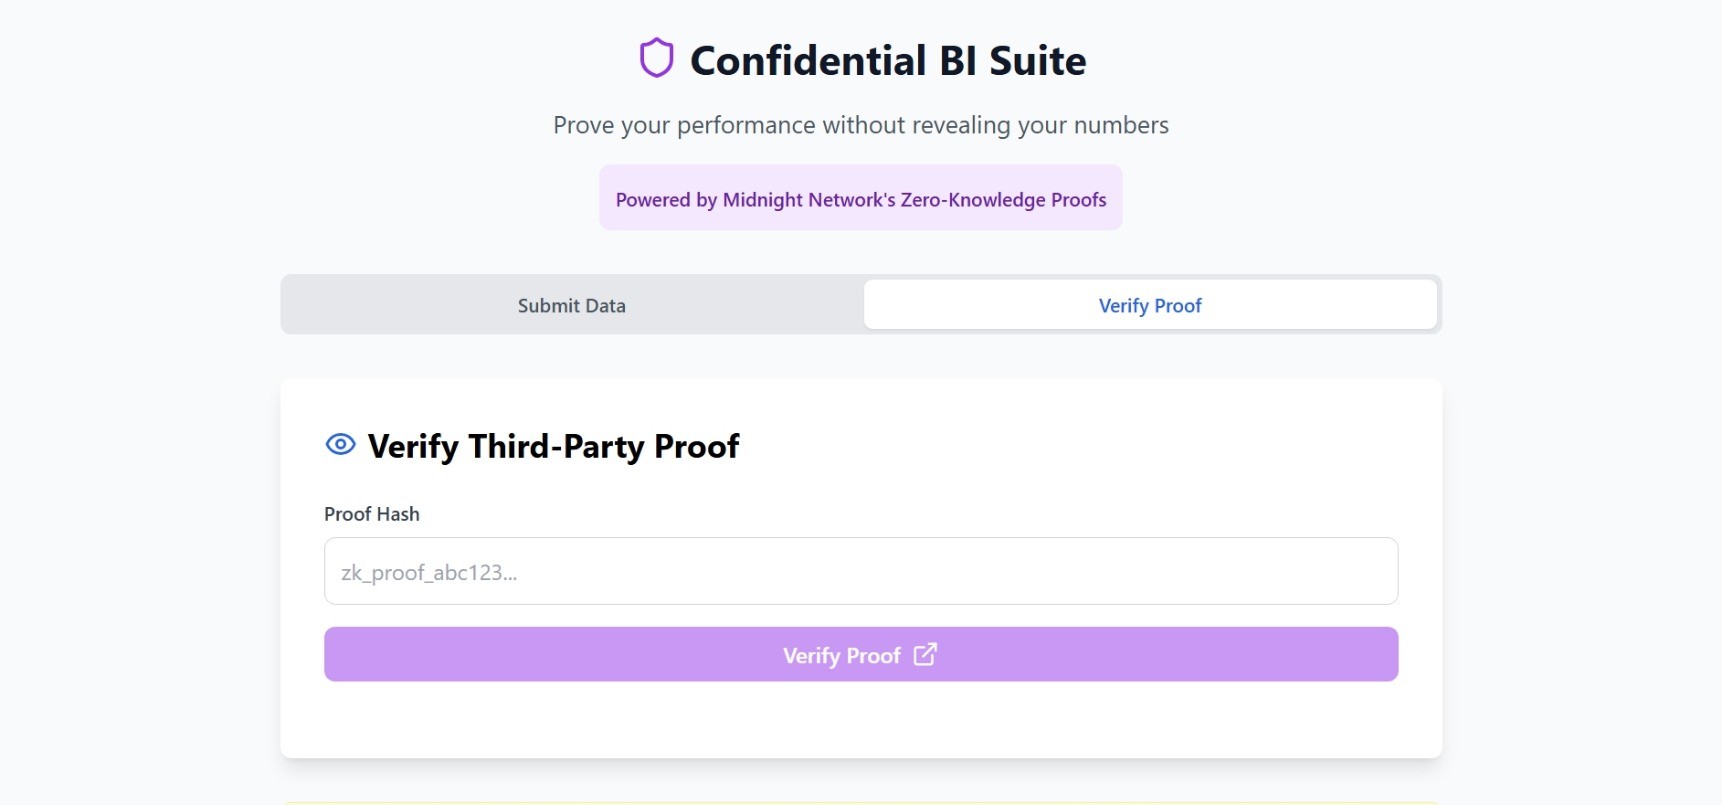Click the Powered by Midnight Network badge
The image size is (1722, 805).
(x=860, y=198)
